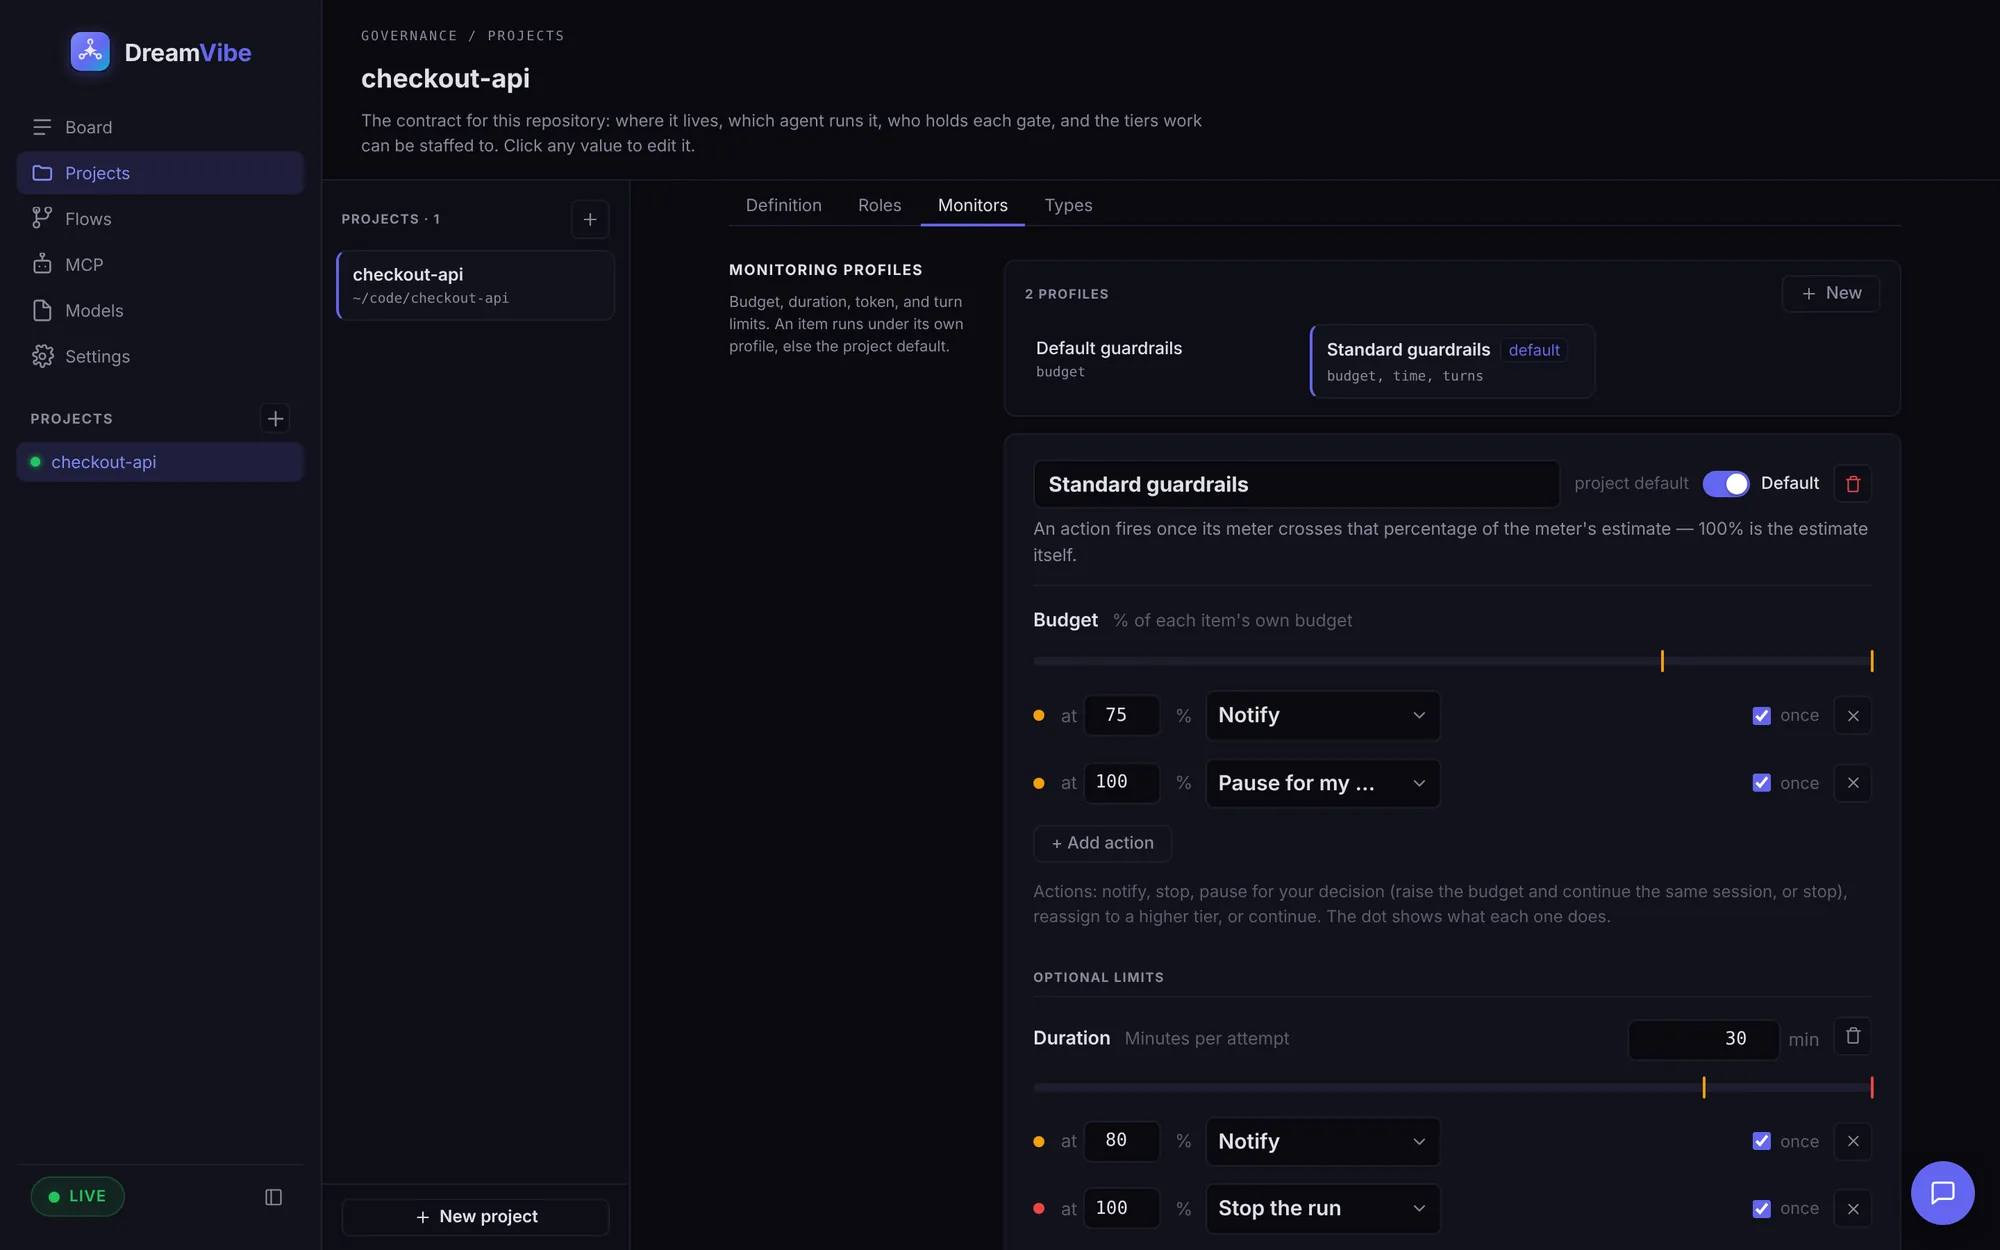Click the Duration threshold track
This screenshot has width=2000, height=1250.
1452,1087
